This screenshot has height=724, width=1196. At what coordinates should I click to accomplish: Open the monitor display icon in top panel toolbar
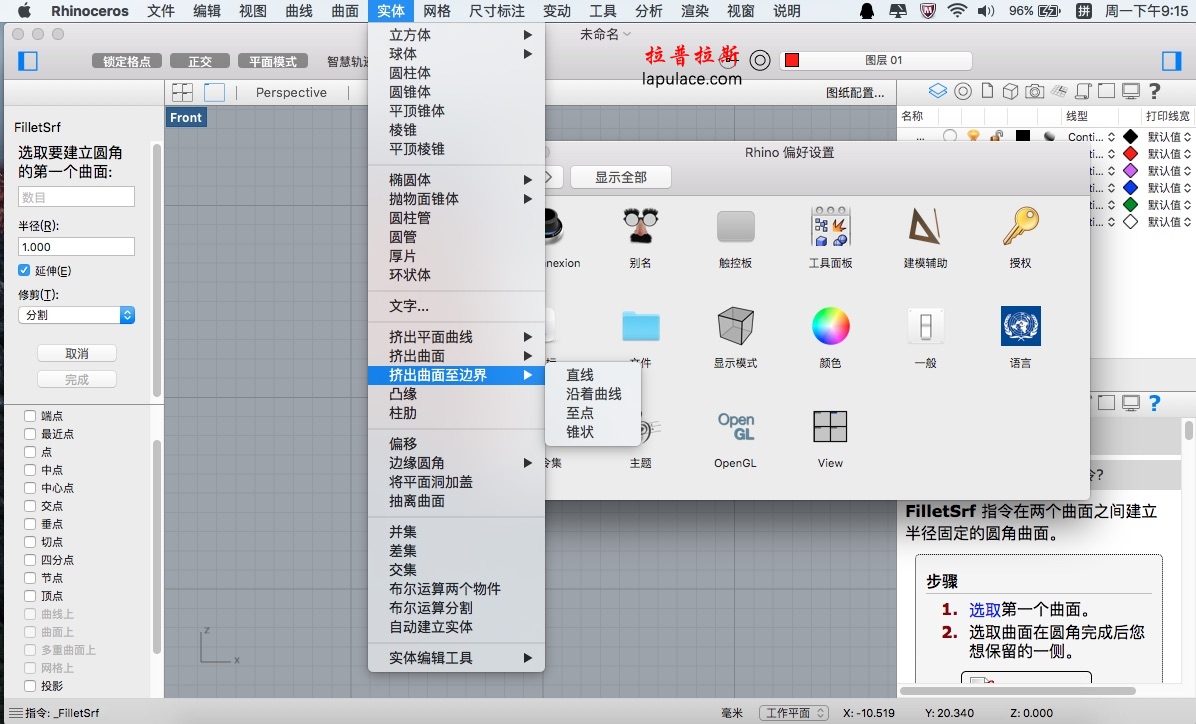[x=1130, y=92]
